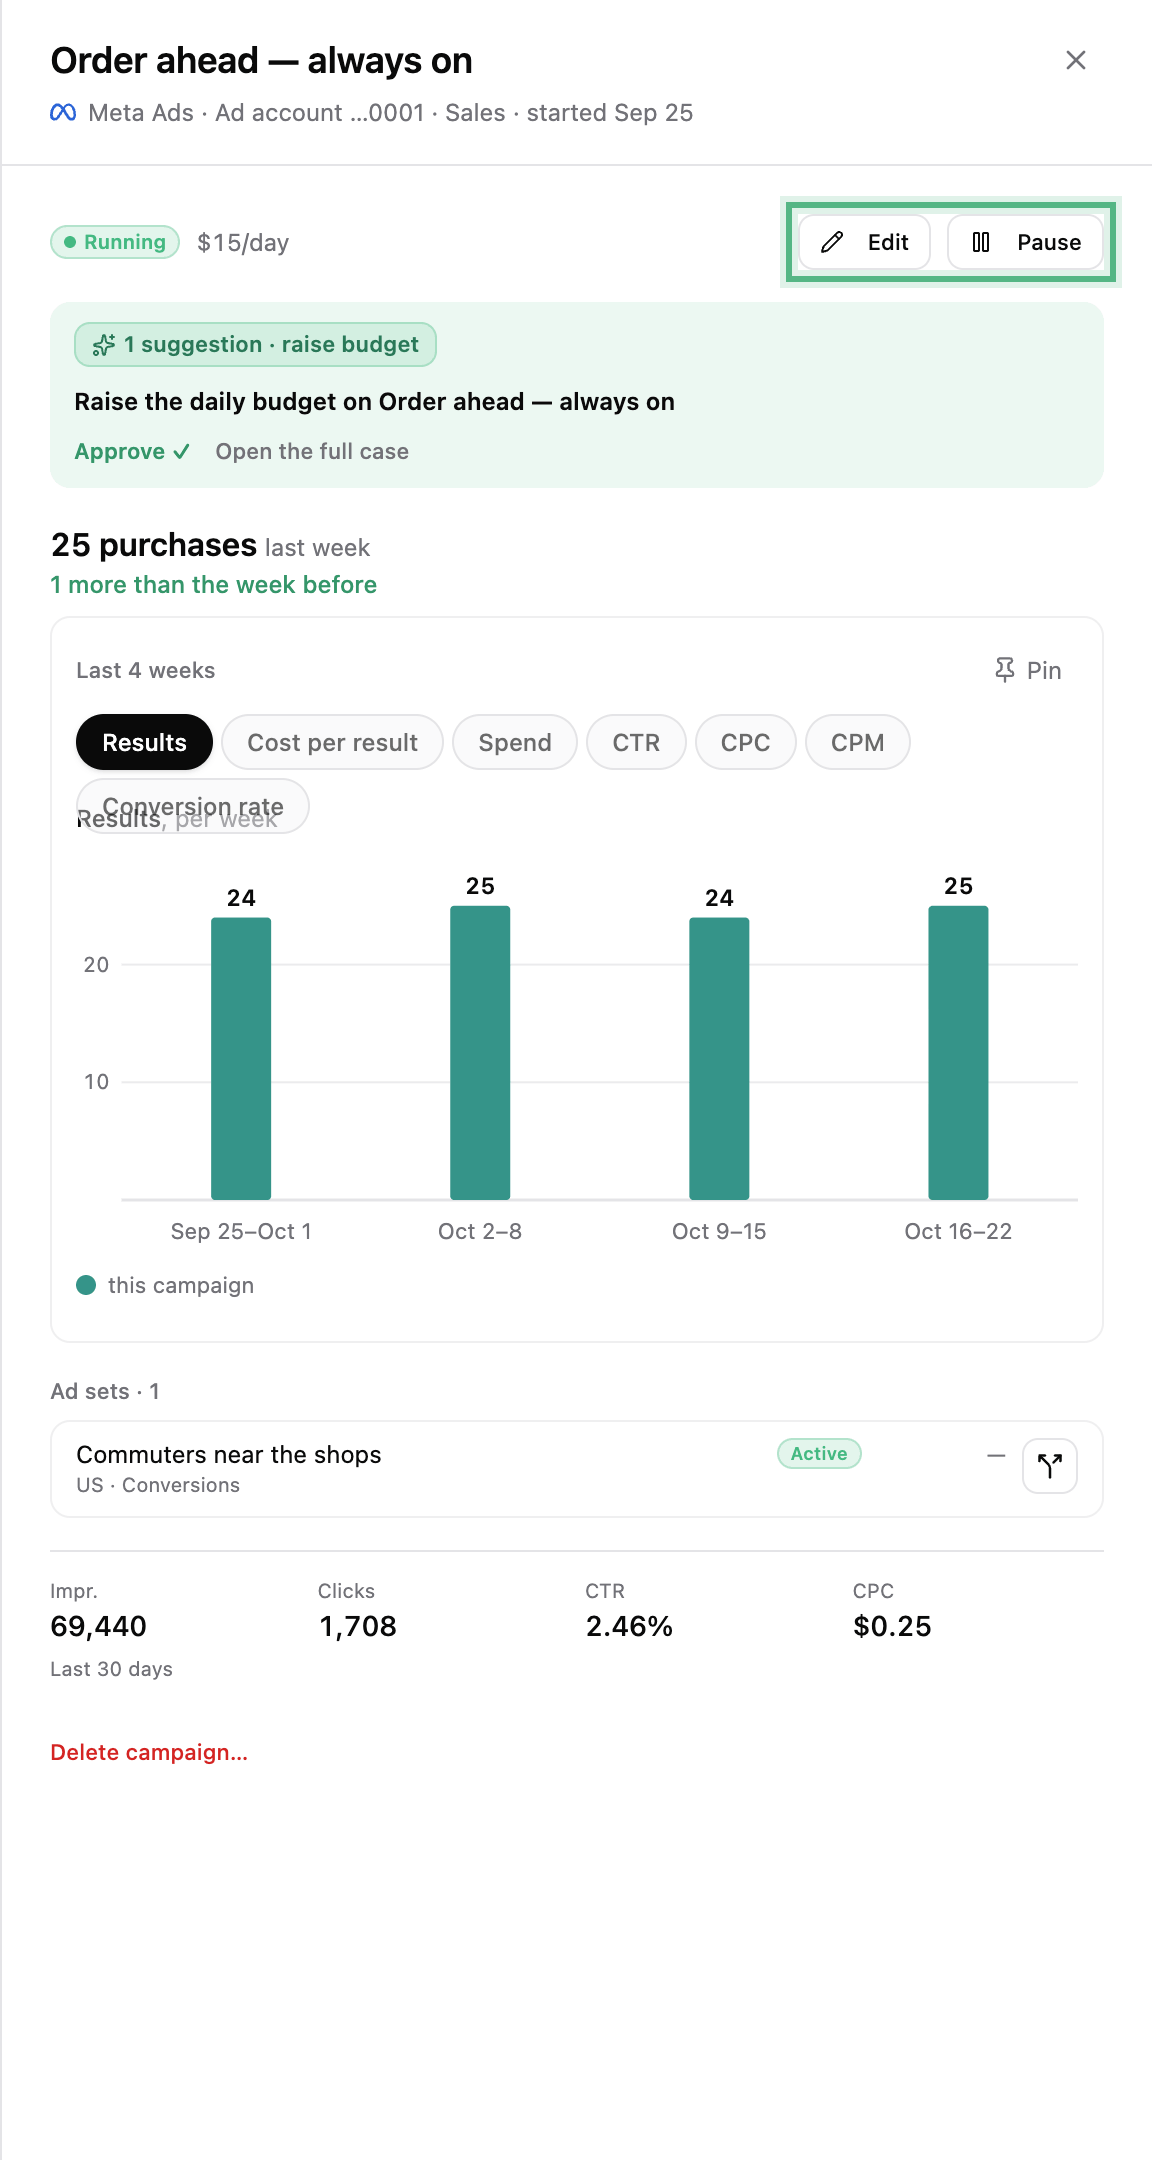Select the CPM metric tab

(x=858, y=742)
